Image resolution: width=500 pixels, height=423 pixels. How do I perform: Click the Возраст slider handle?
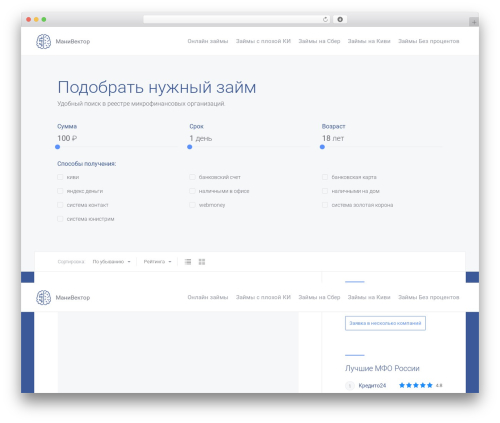pos(322,147)
